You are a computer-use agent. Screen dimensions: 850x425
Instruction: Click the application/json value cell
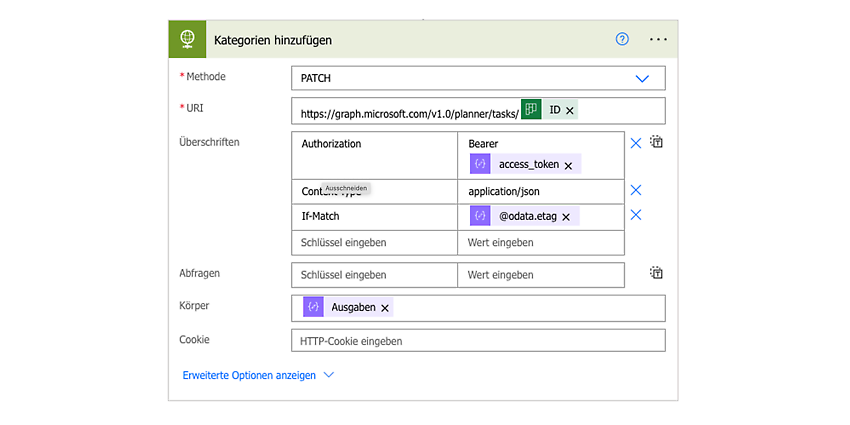pyautogui.click(x=541, y=191)
